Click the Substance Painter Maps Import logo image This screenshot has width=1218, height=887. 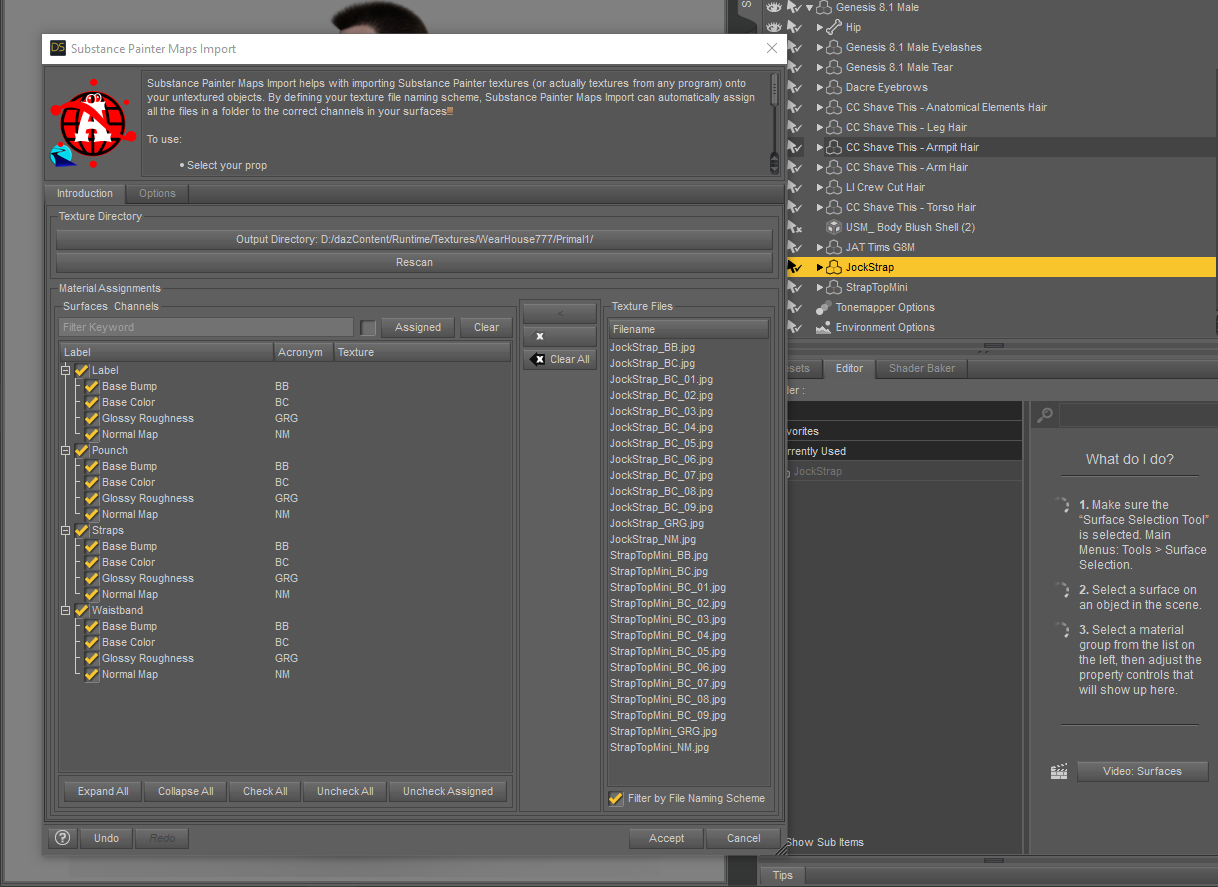click(x=93, y=124)
